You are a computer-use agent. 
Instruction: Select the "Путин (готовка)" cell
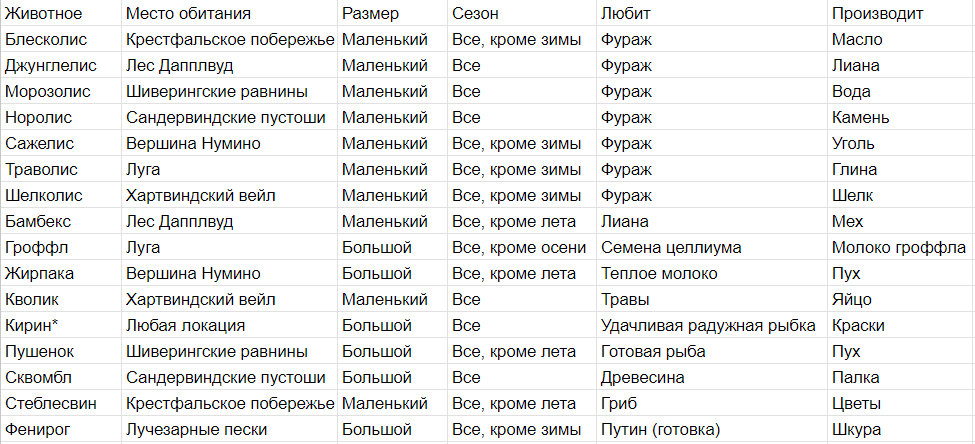tap(660, 430)
